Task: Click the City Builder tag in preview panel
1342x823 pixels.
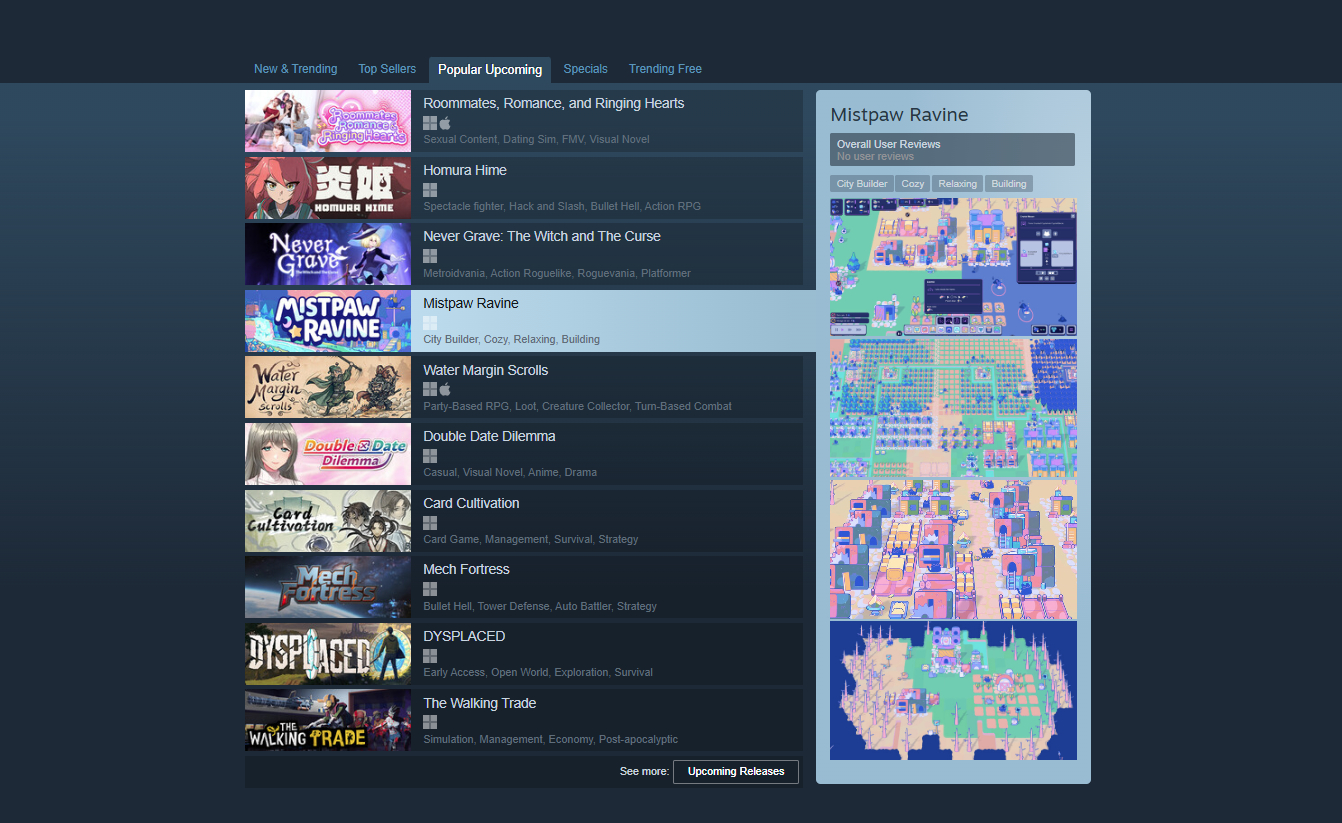Action: click(x=862, y=184)
